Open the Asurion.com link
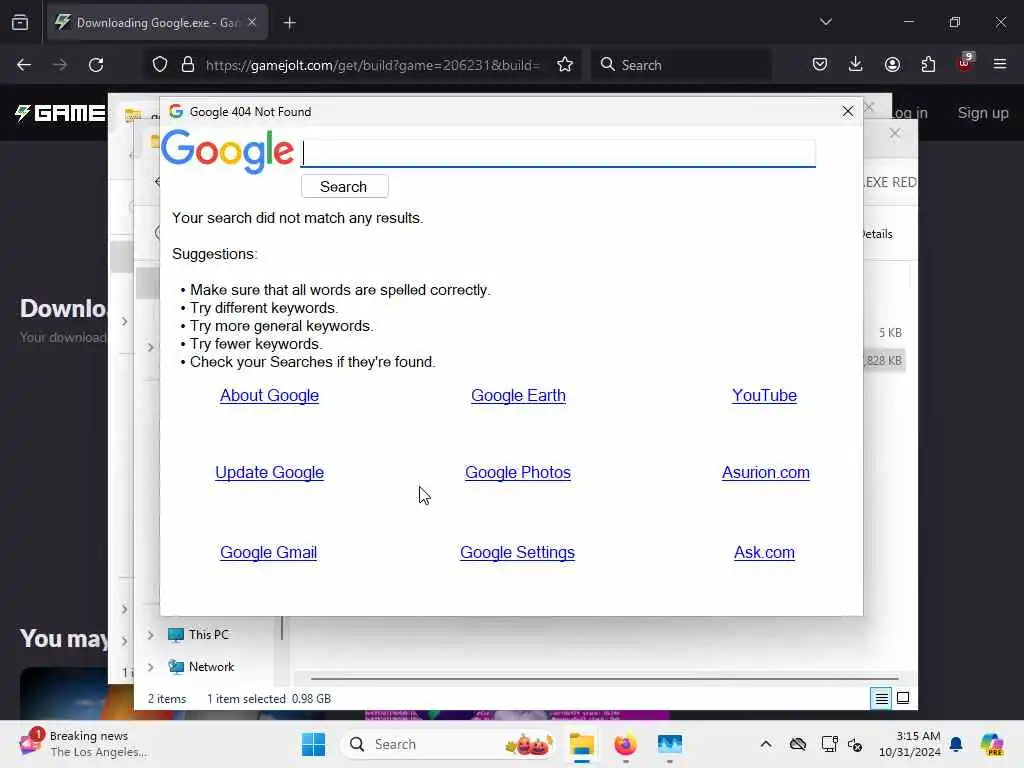The height and width of the screenshot is (768, 1024). click(x=765, y=473)
